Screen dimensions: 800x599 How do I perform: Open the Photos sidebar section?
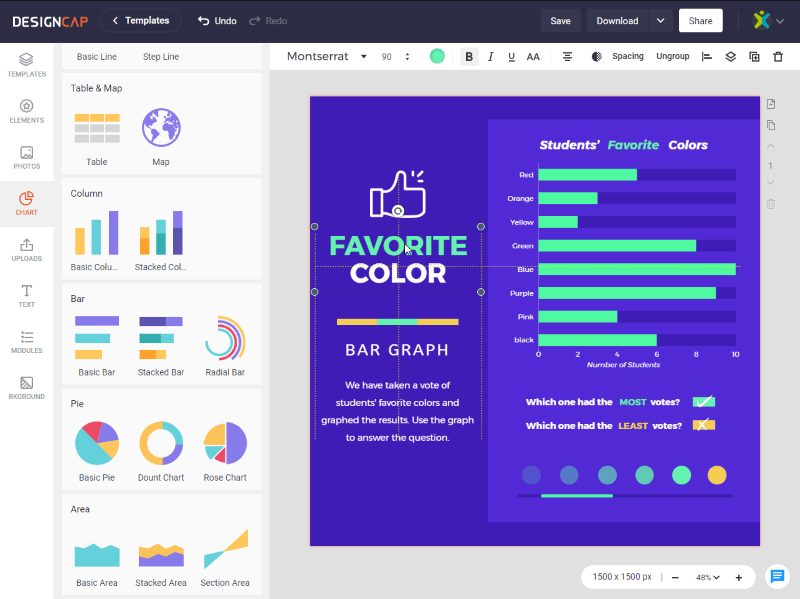click(x=27, y=157)
